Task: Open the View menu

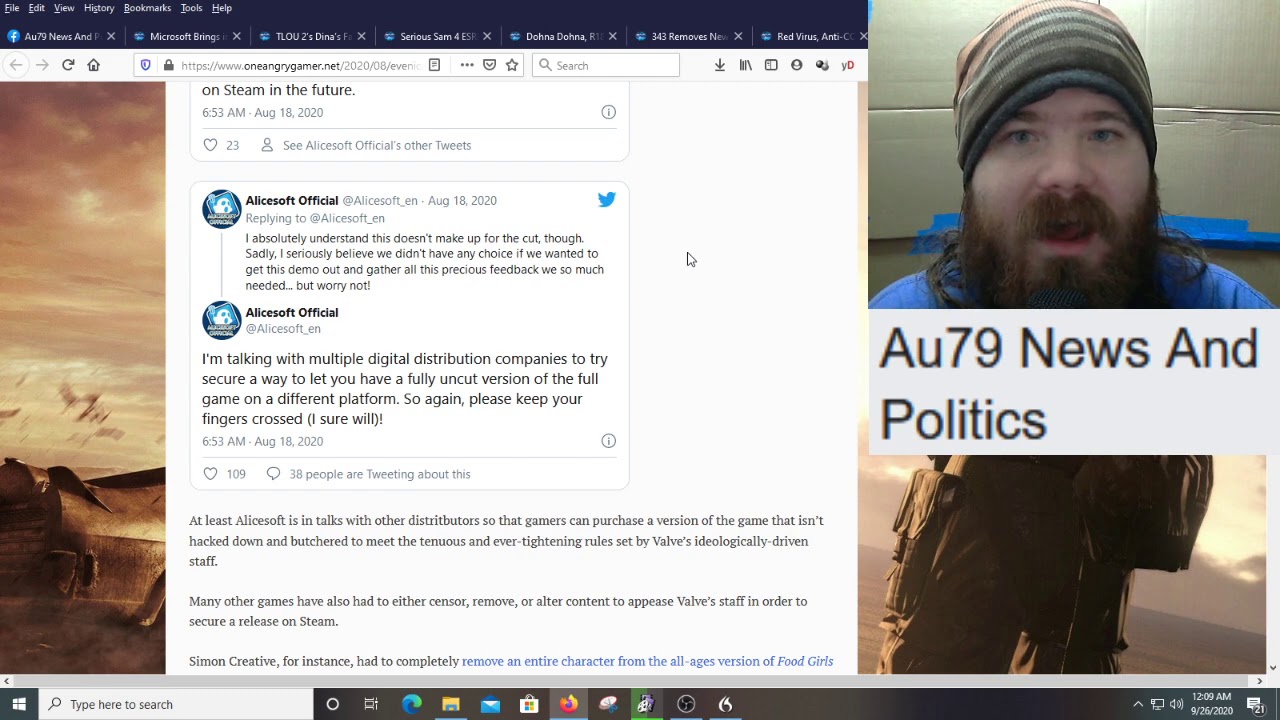Action: tap(64, 8)
